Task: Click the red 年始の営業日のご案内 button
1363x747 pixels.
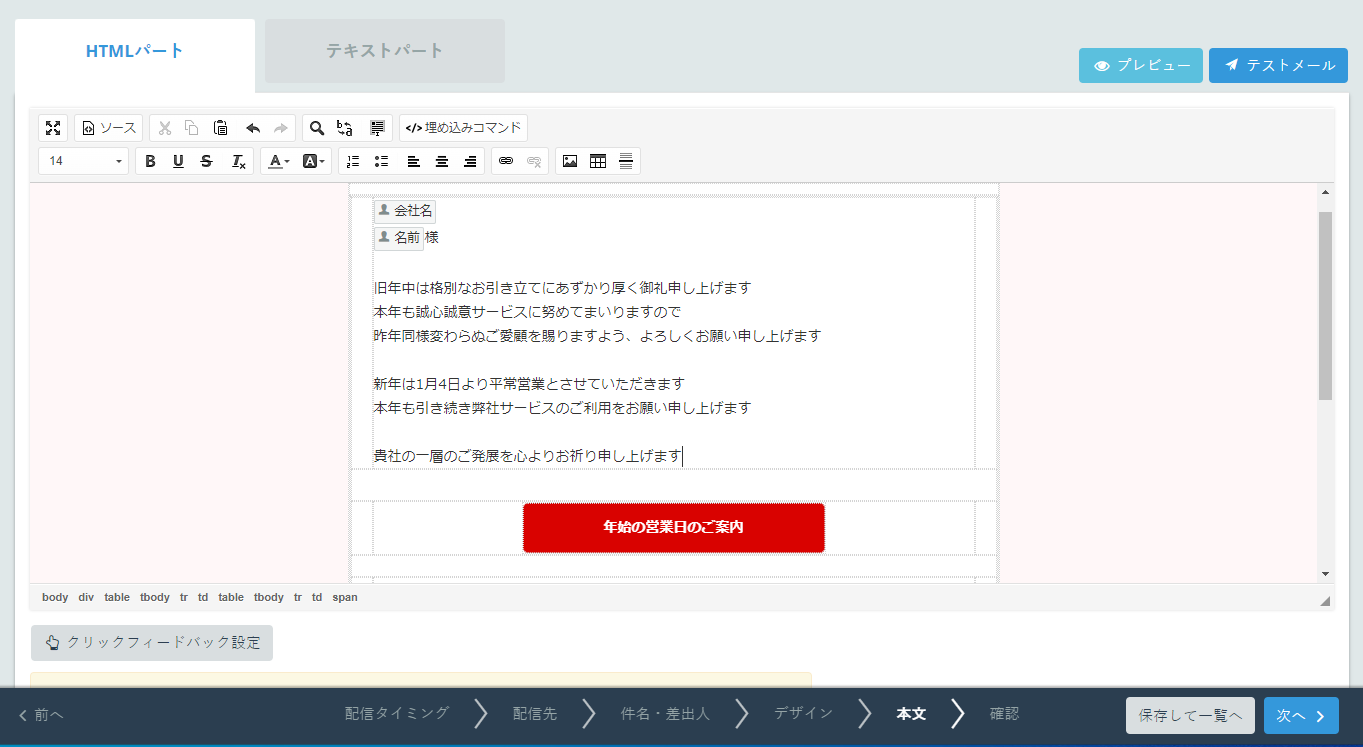Action: [674, 527]
